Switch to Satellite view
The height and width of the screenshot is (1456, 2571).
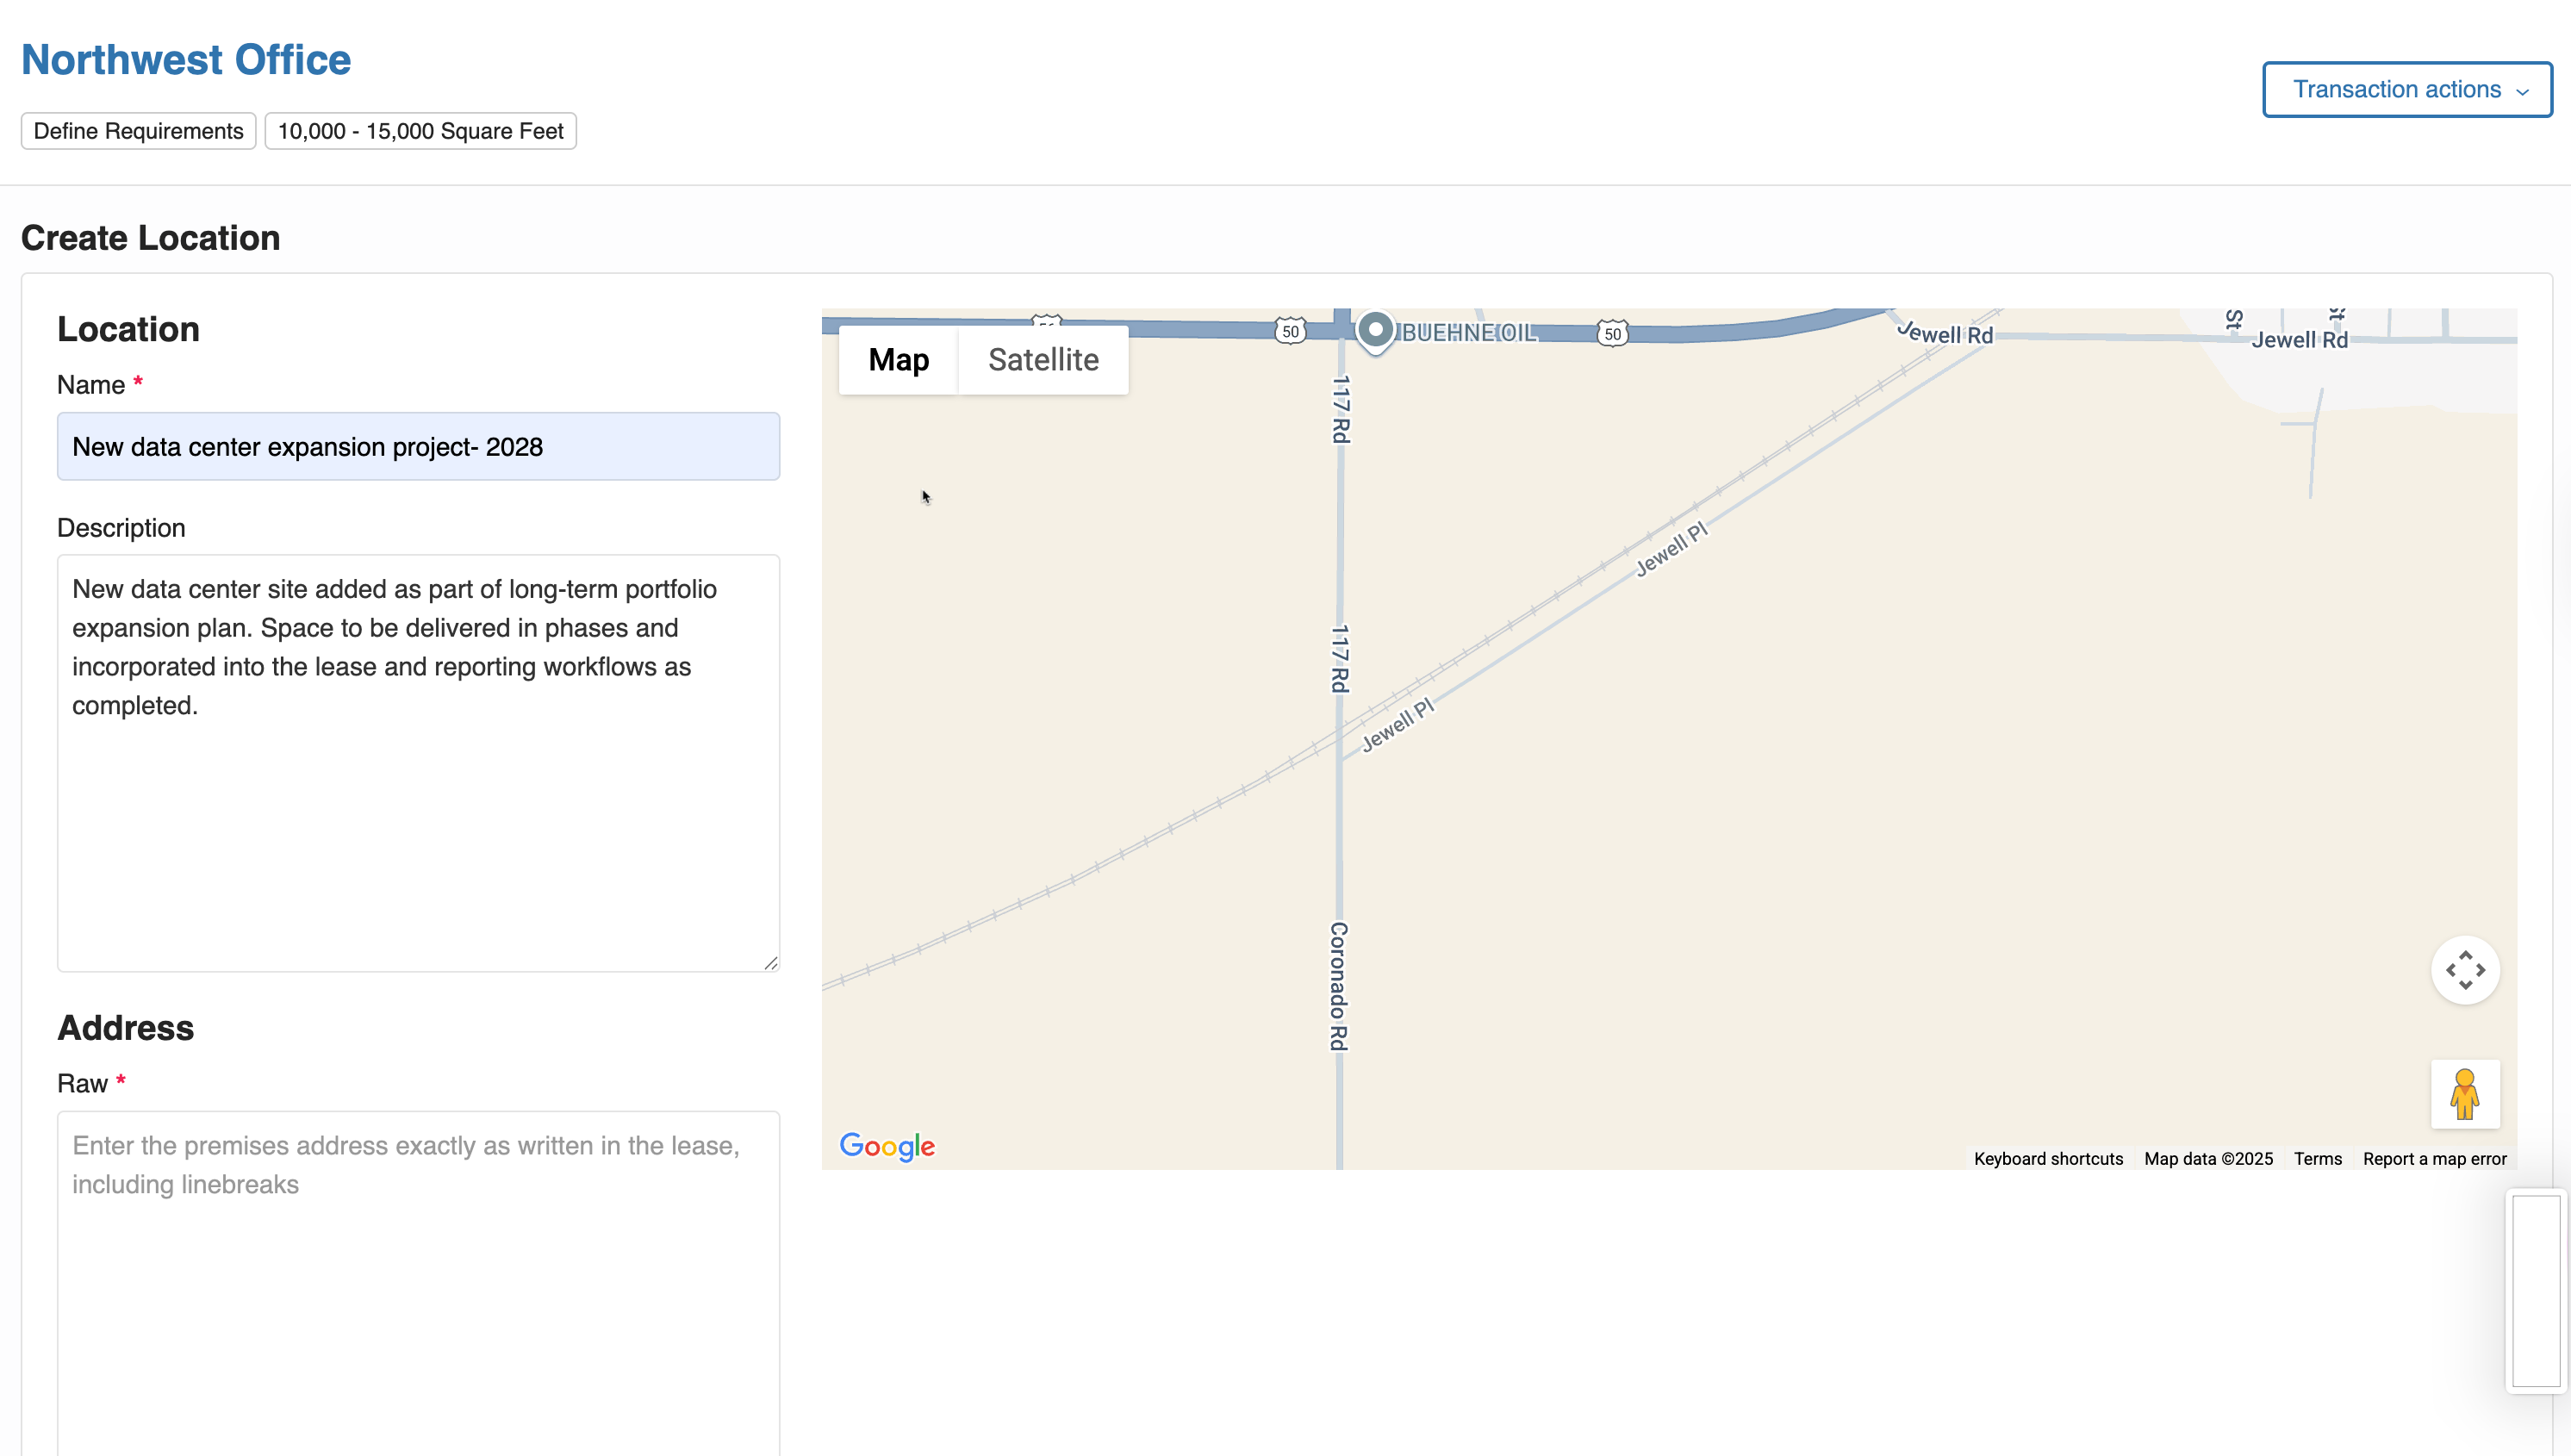(1043, 359)
